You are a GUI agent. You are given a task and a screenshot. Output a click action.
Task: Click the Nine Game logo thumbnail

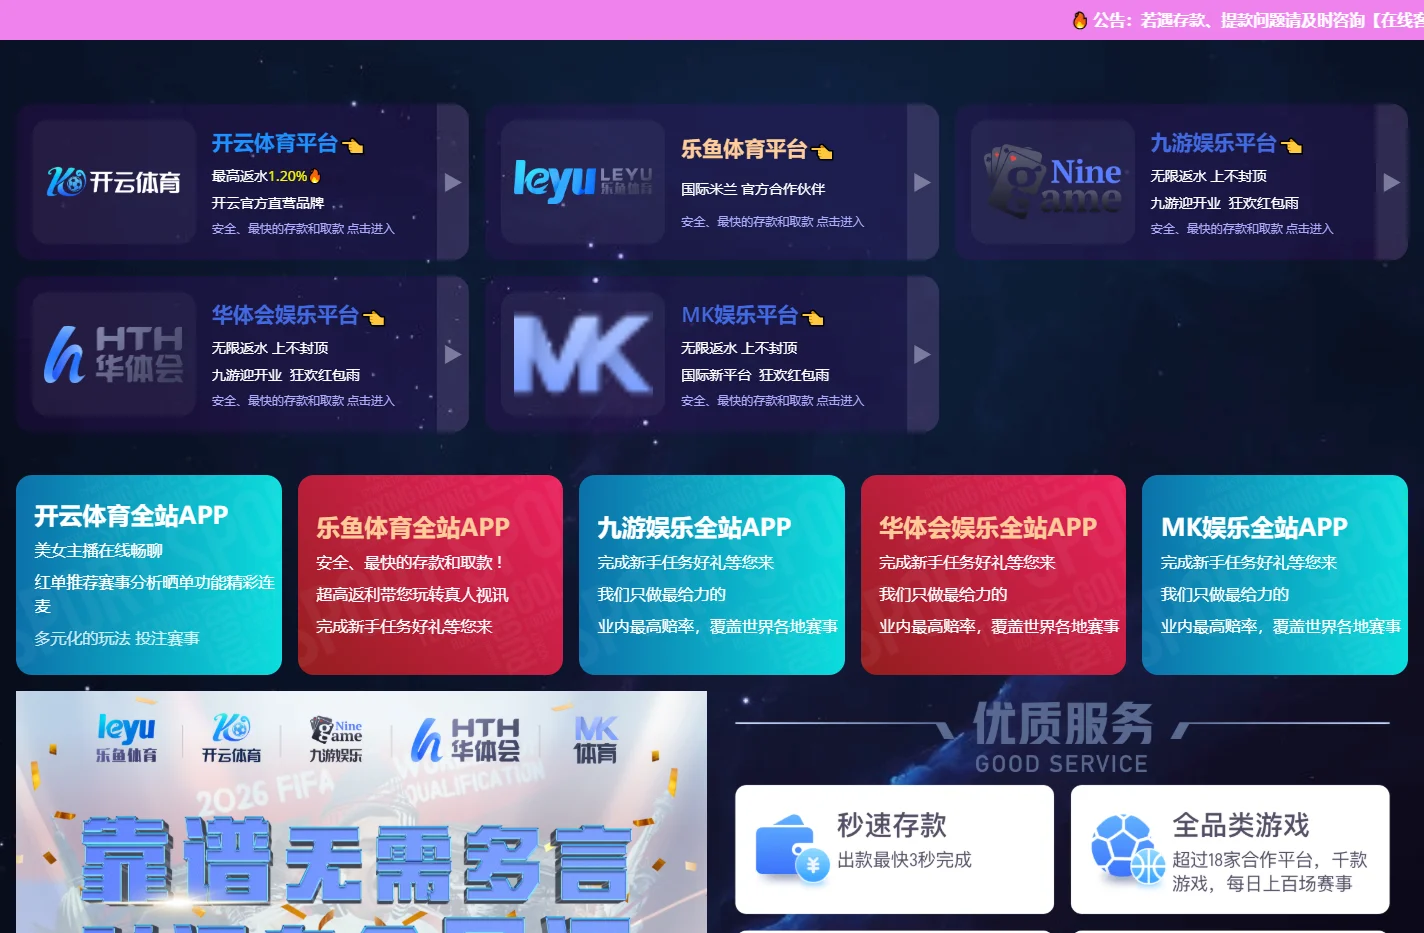click(x=1053, y=181)
